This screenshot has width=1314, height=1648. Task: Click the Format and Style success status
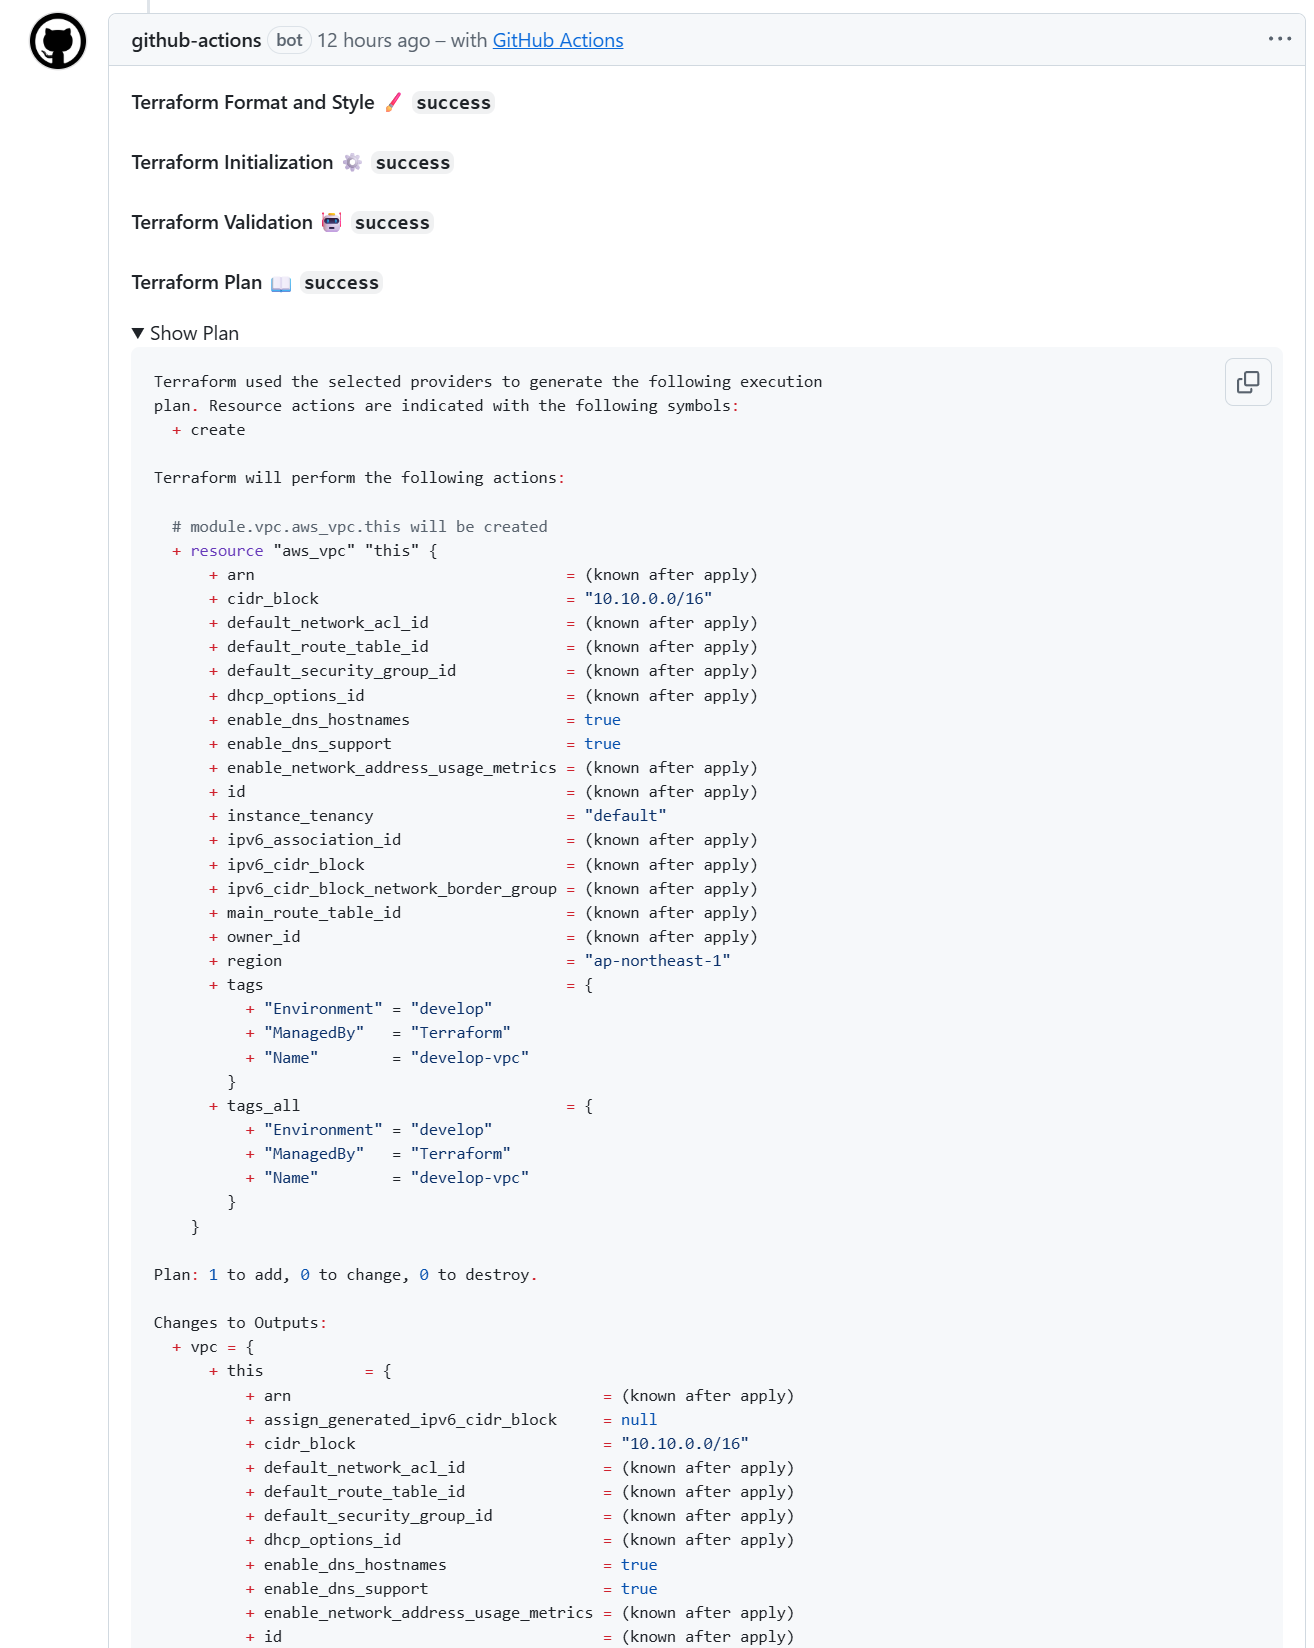coord(453,103)
